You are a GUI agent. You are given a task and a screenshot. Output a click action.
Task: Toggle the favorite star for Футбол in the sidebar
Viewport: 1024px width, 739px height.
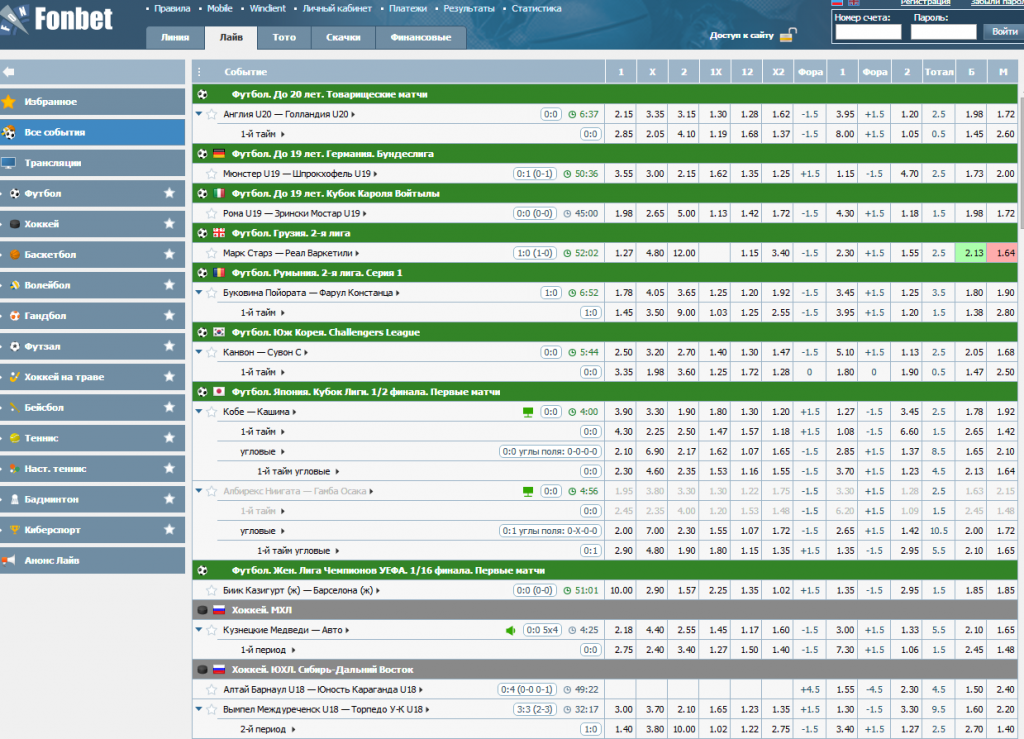pos(170,193)
